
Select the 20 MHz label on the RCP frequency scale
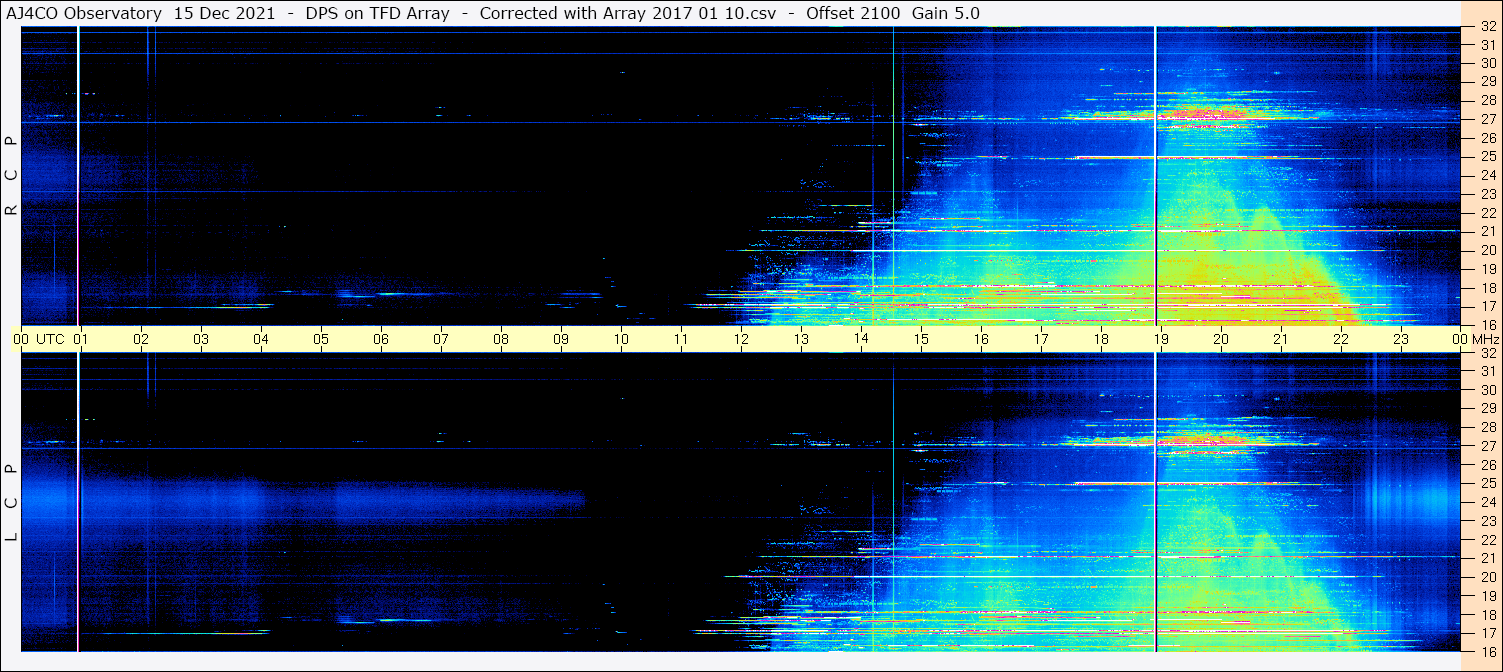coord(1487,250)
